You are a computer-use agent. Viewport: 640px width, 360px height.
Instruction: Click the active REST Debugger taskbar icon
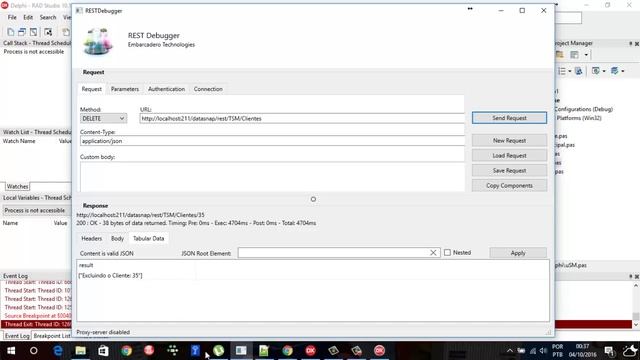click(241, 351)
